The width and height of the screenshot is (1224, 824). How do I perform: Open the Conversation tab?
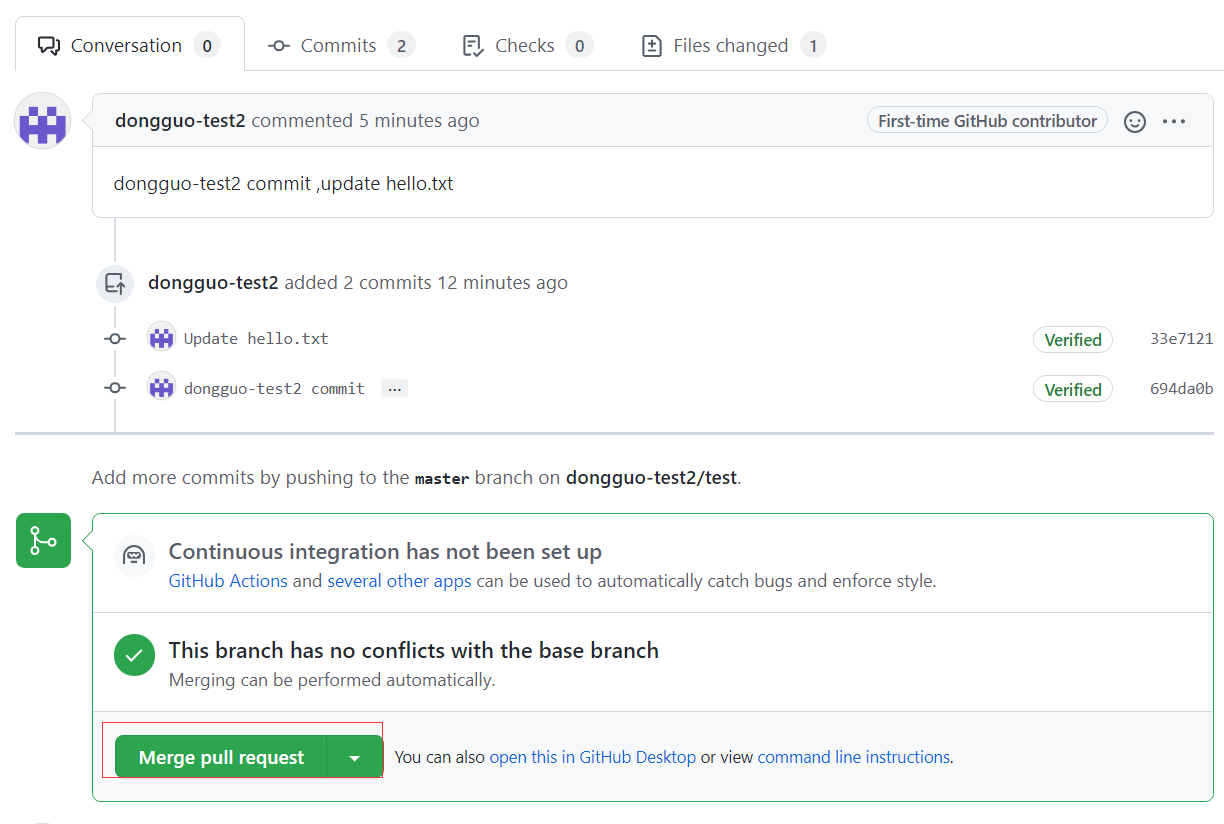coord(130,45)
